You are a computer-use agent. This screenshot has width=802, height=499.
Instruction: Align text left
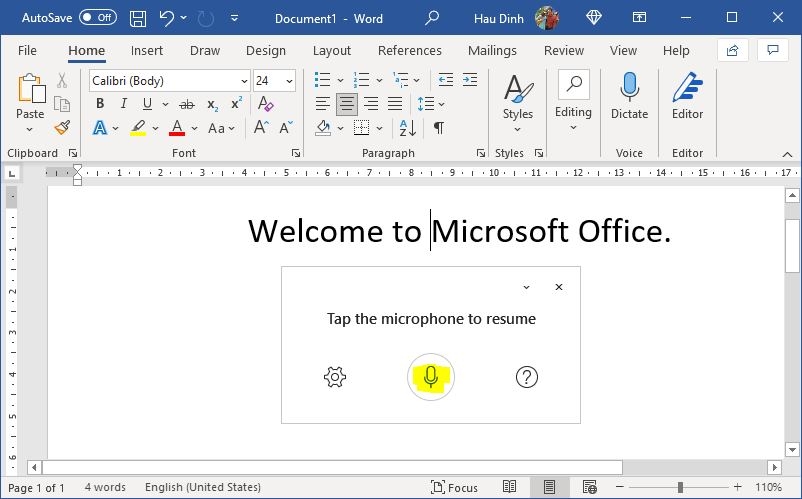coord(322,104)
